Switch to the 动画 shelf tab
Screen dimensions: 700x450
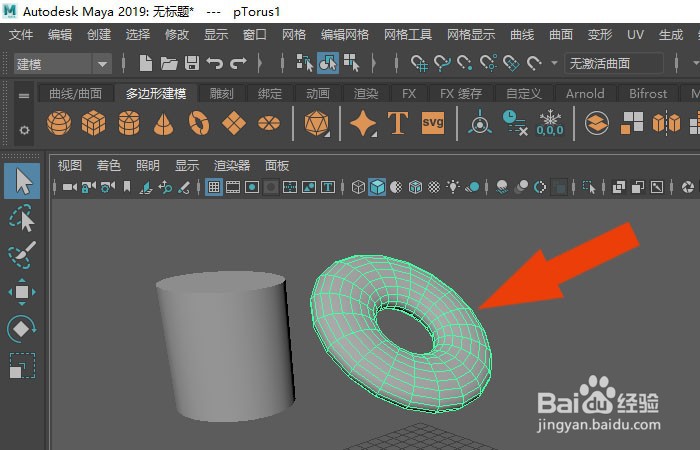point(318,94)
